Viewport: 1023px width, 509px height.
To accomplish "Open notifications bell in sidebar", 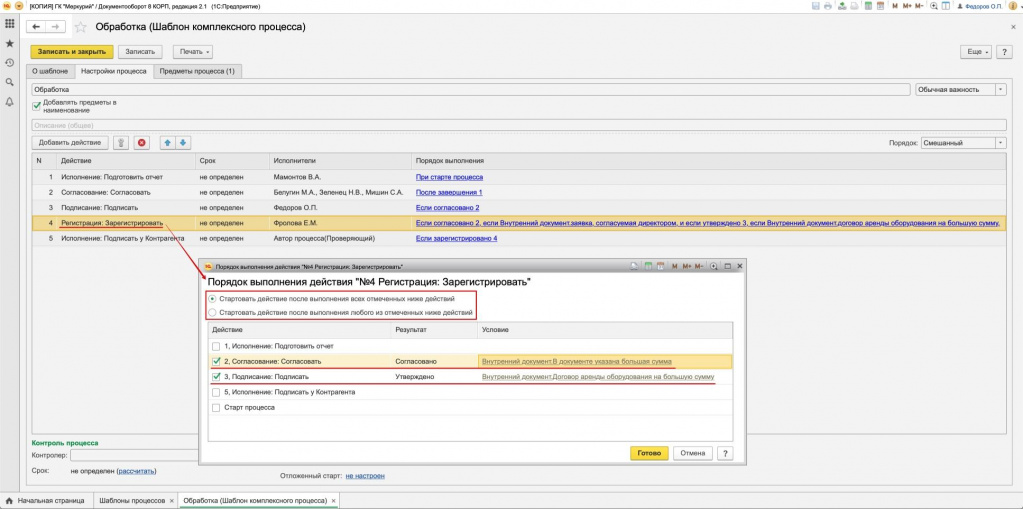I will 9,101.
